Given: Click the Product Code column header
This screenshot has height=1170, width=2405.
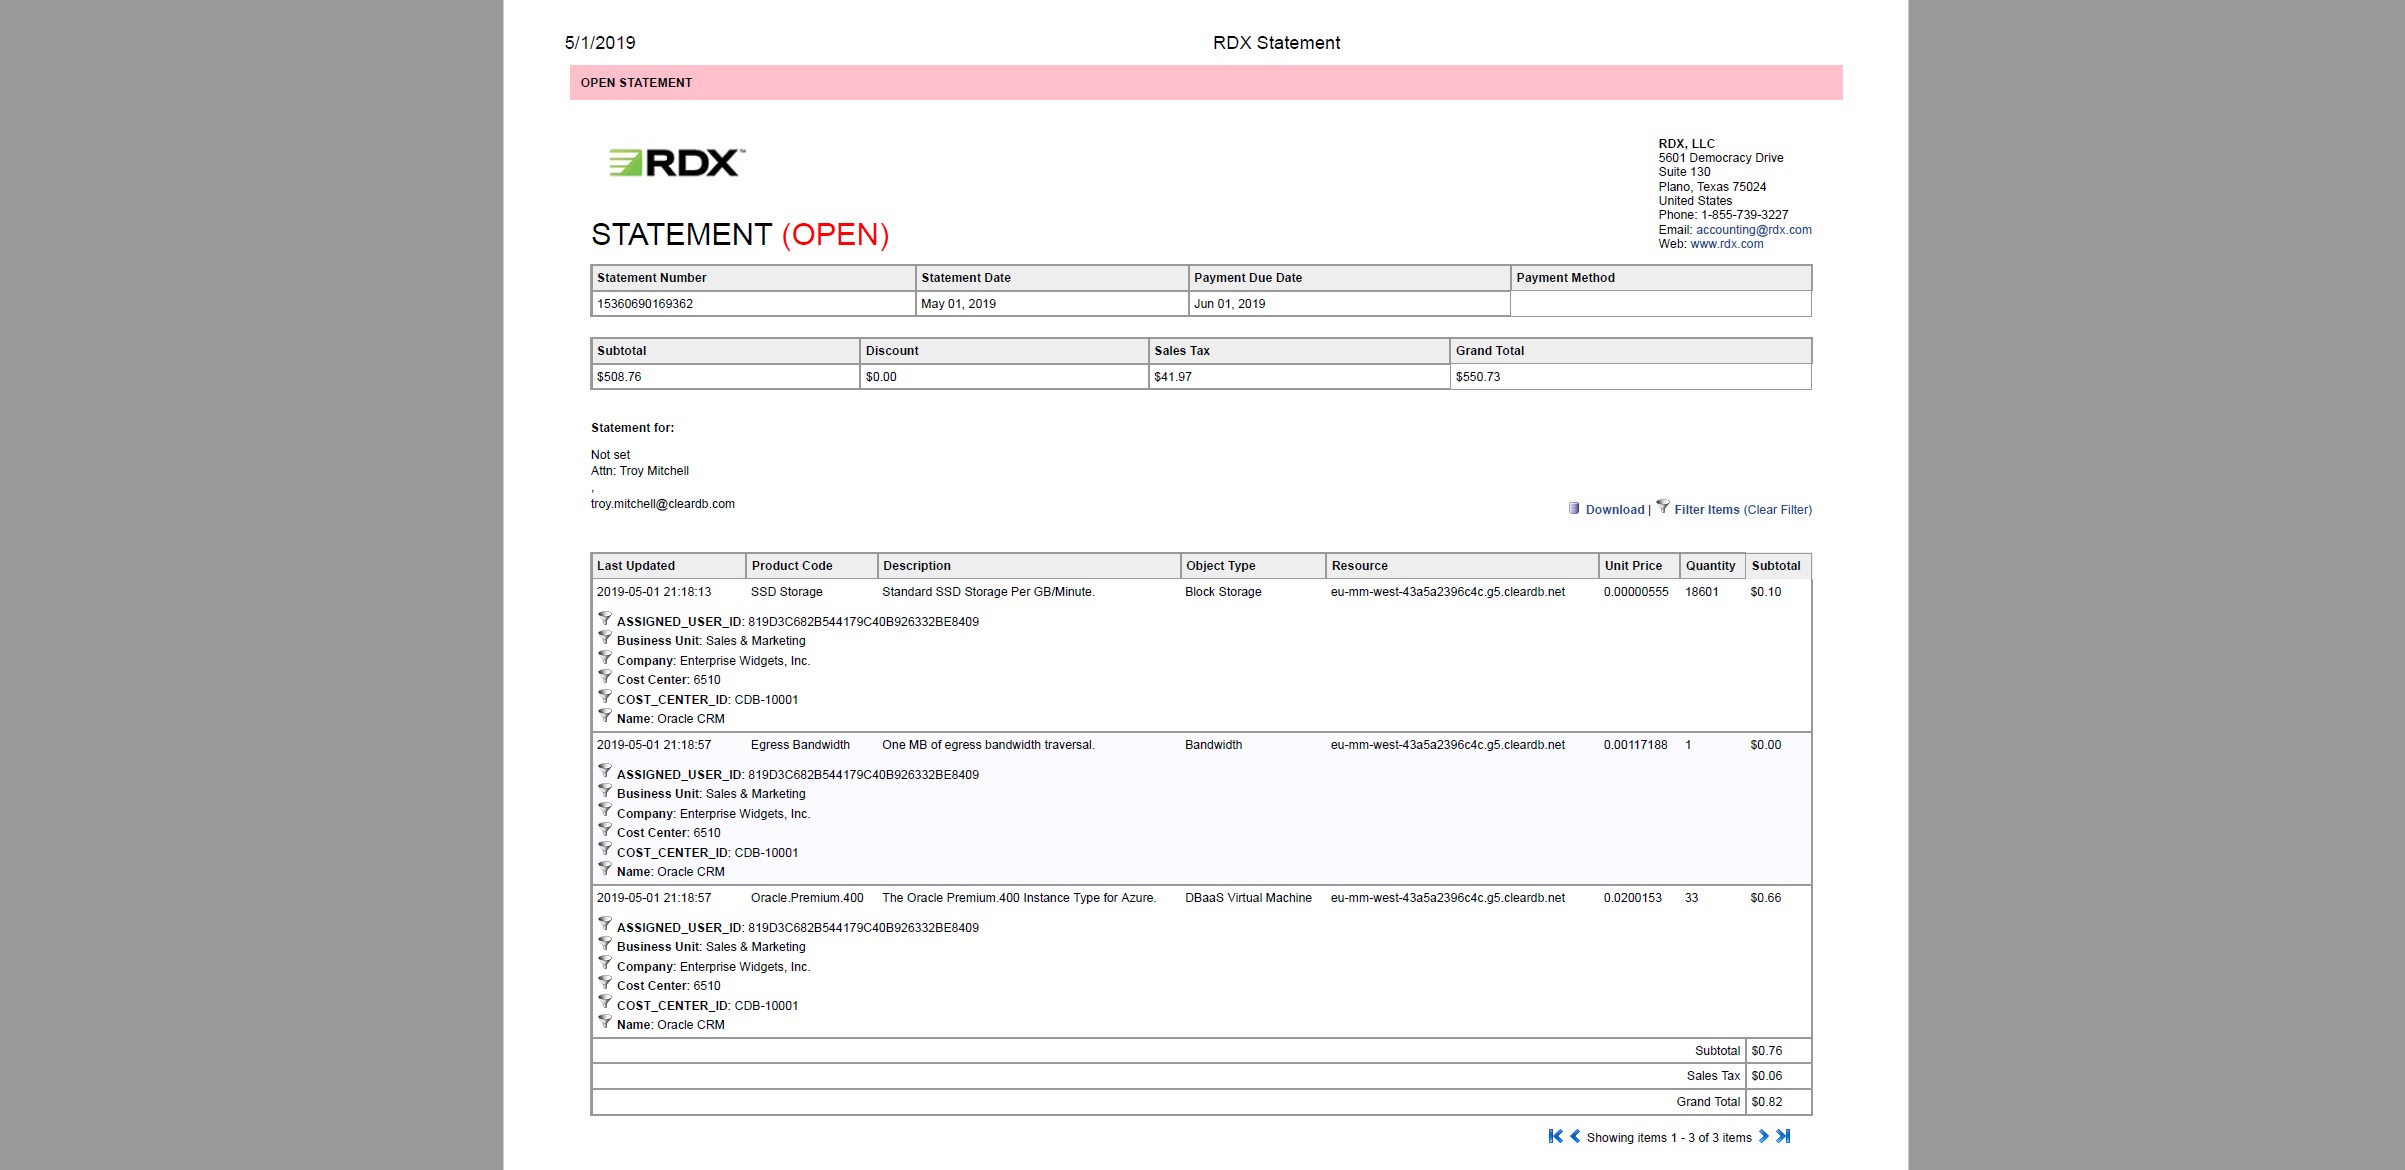Looking at the screenshot, I should point(791,566).
